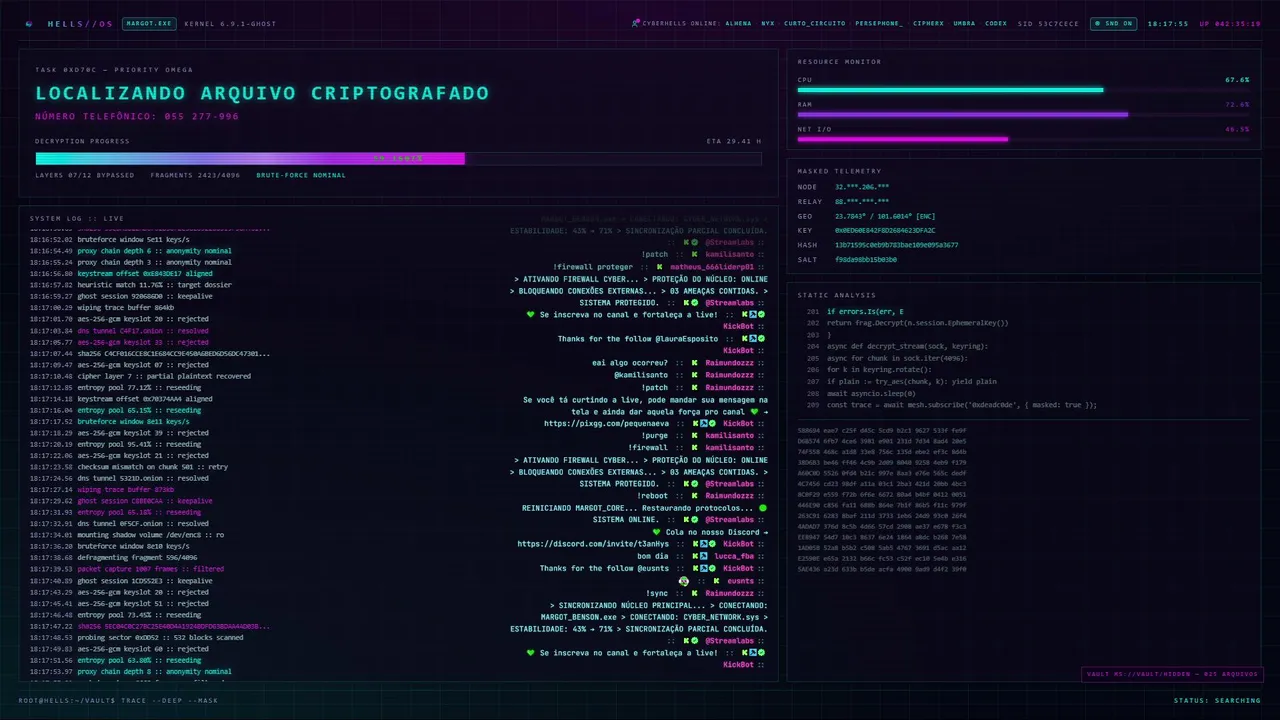The width and height of the screenshot is (1280, 720).
Task: Click the green heart after pro canal
Action: 754,411
